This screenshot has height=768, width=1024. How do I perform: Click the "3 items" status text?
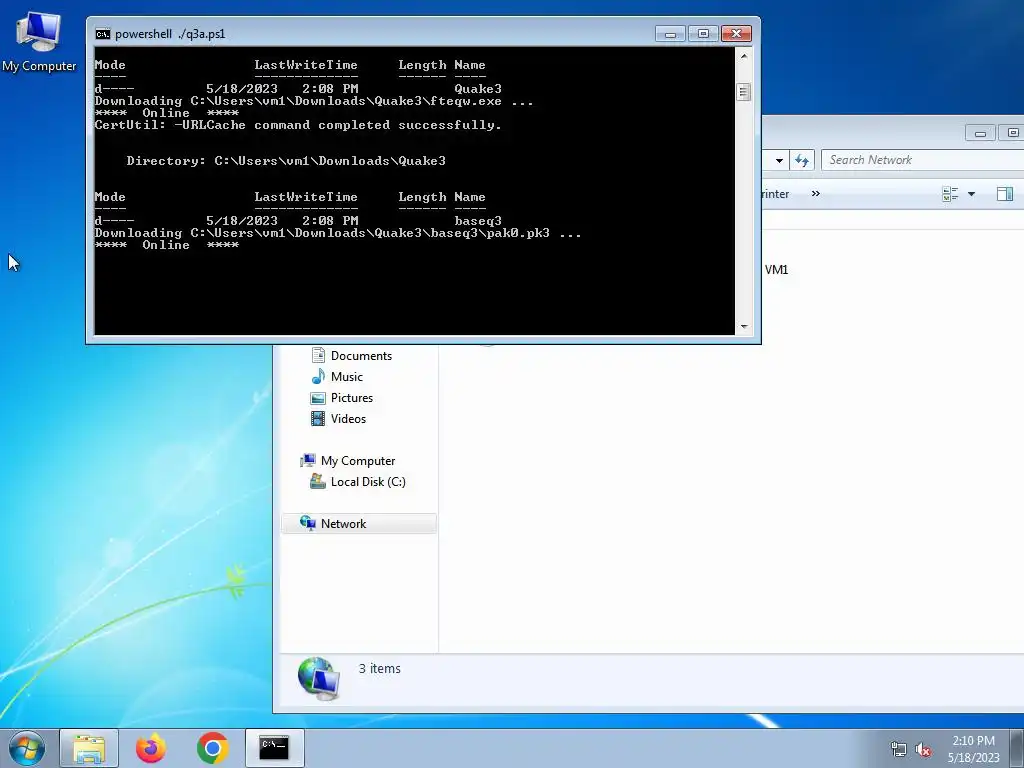379,669
